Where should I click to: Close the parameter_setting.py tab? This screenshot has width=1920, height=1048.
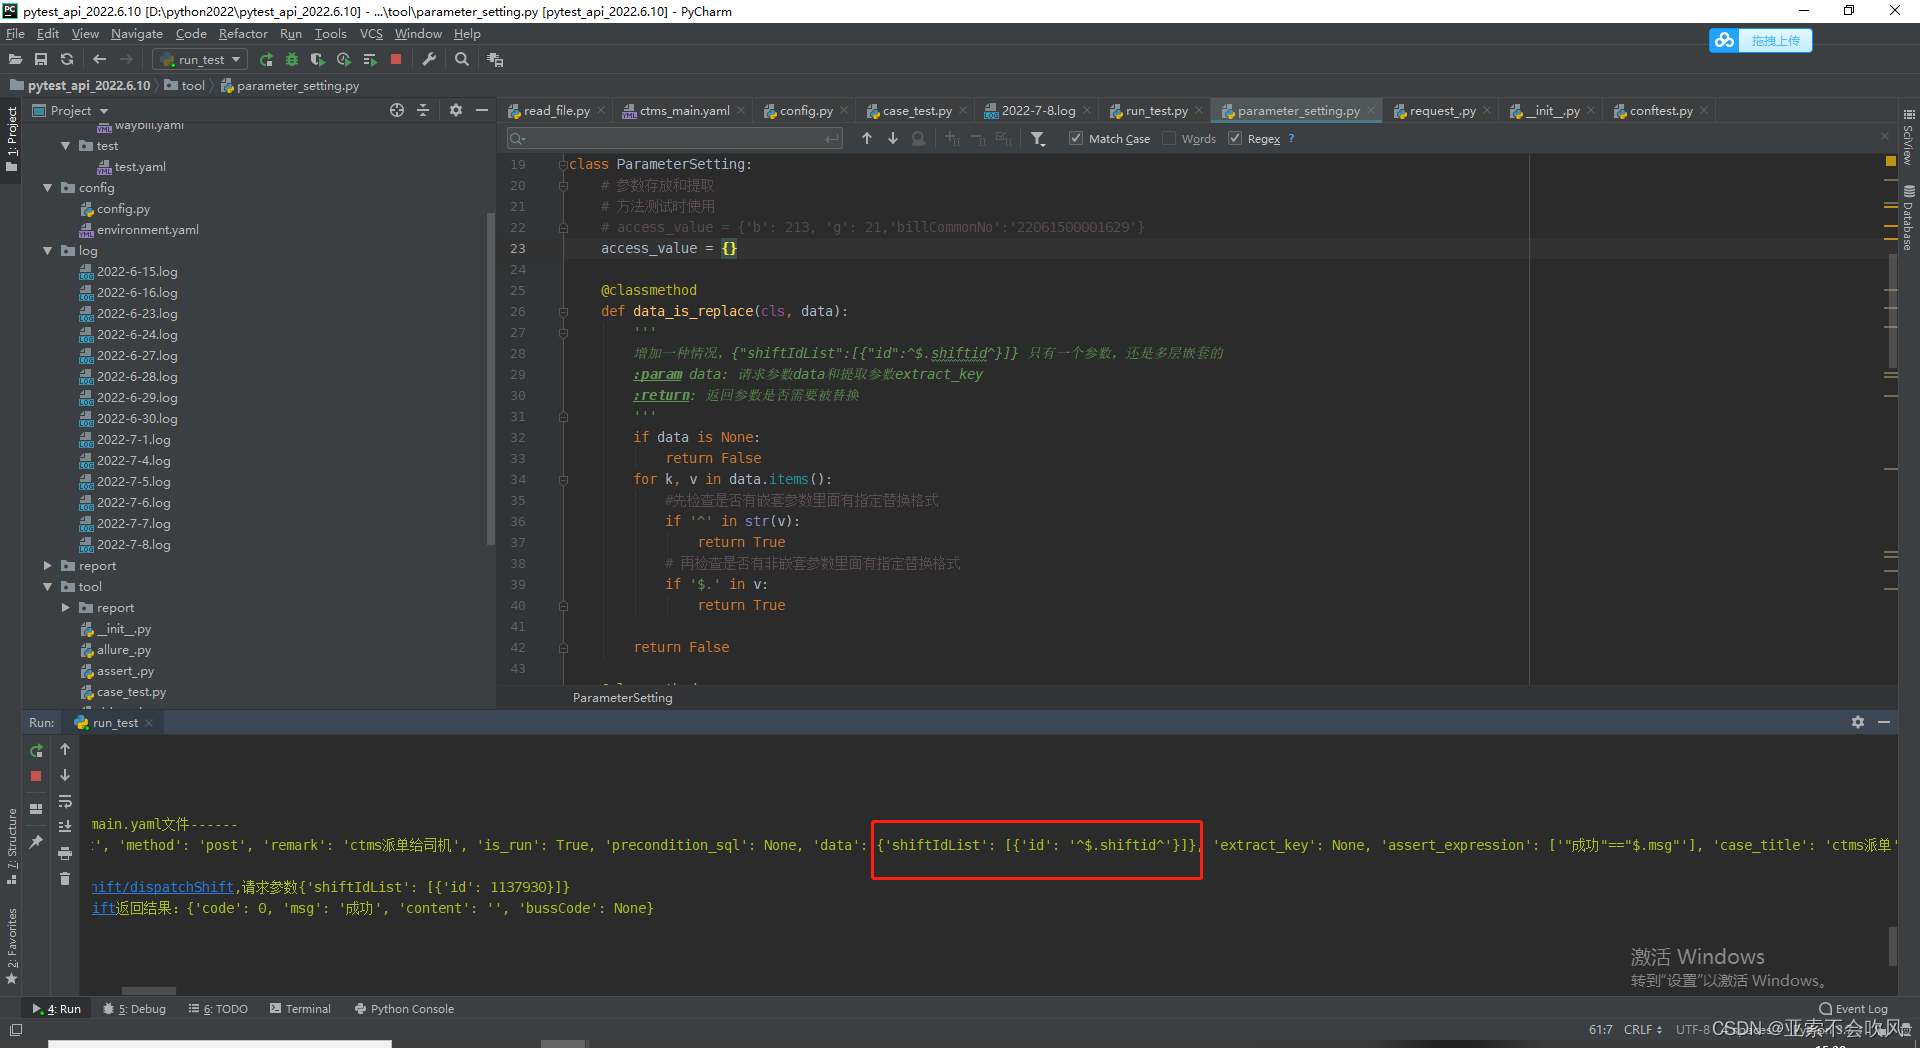pyautogui.click(x=1370, y=111)
